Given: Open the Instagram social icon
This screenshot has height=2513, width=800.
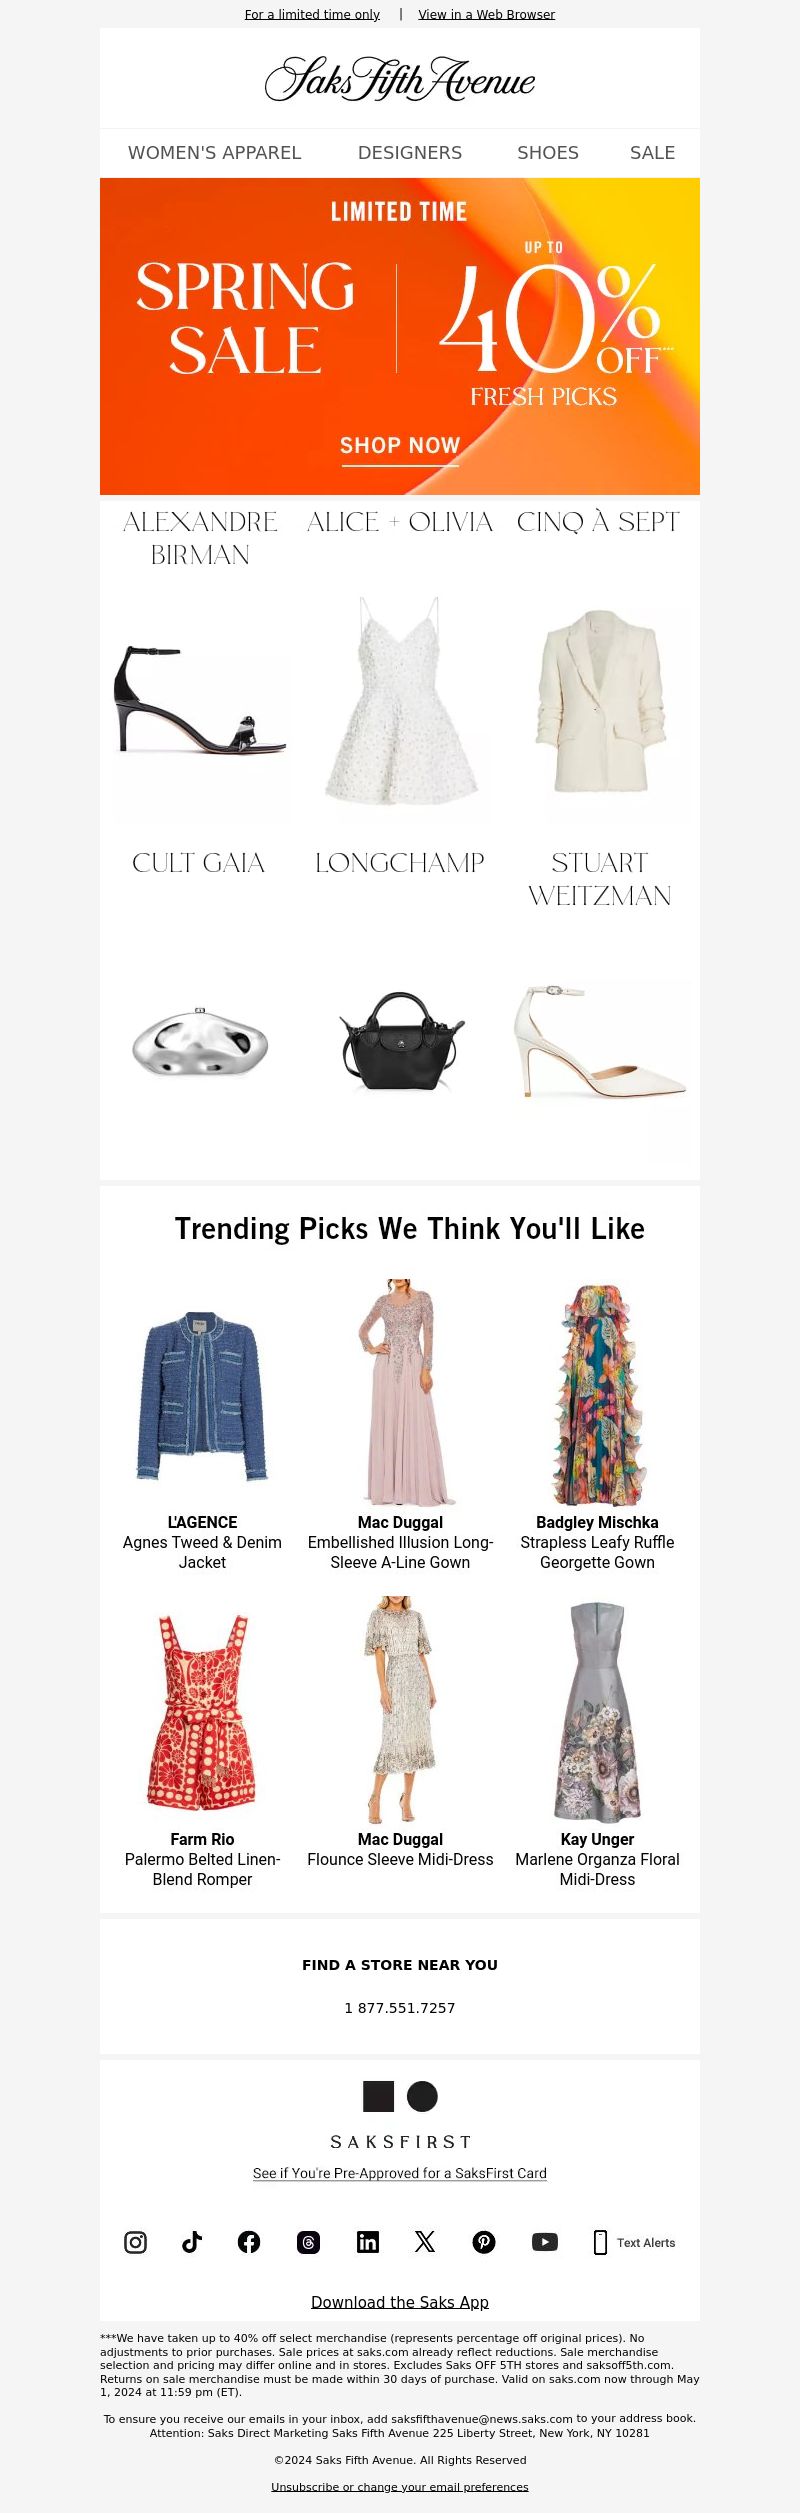Looking at the screenshot, I should tap(135, 2242).
